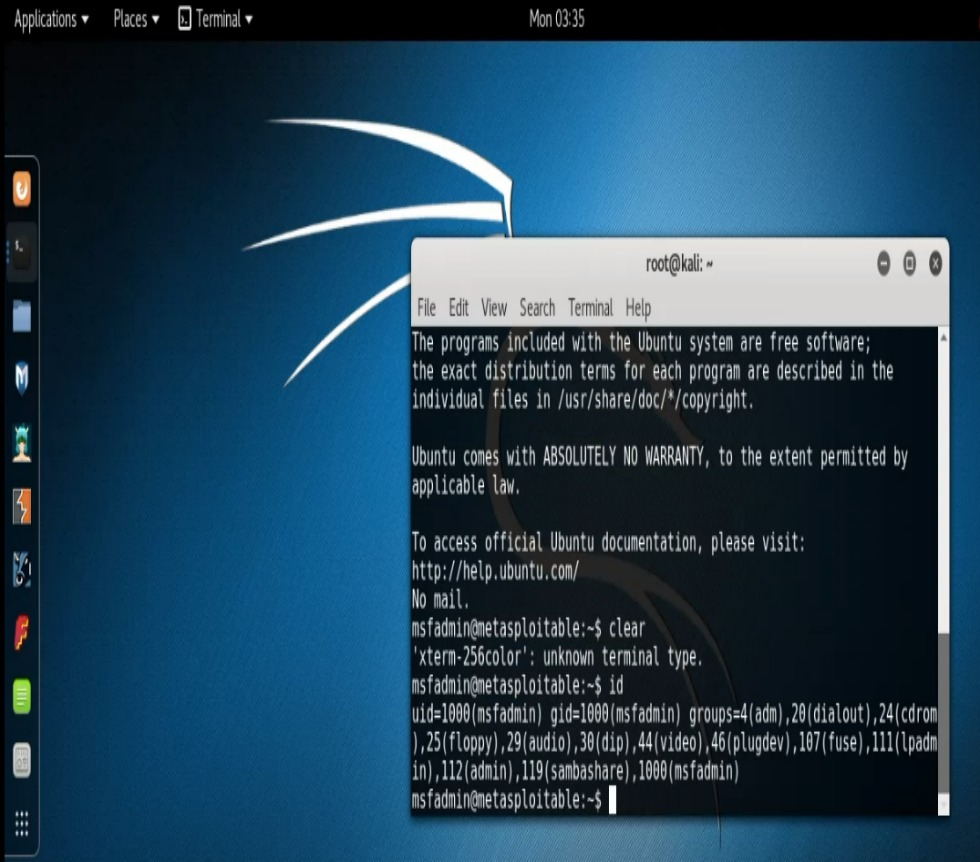Open the View menu in terminal
The image size is (980, 862).
(x=494, y=308)
